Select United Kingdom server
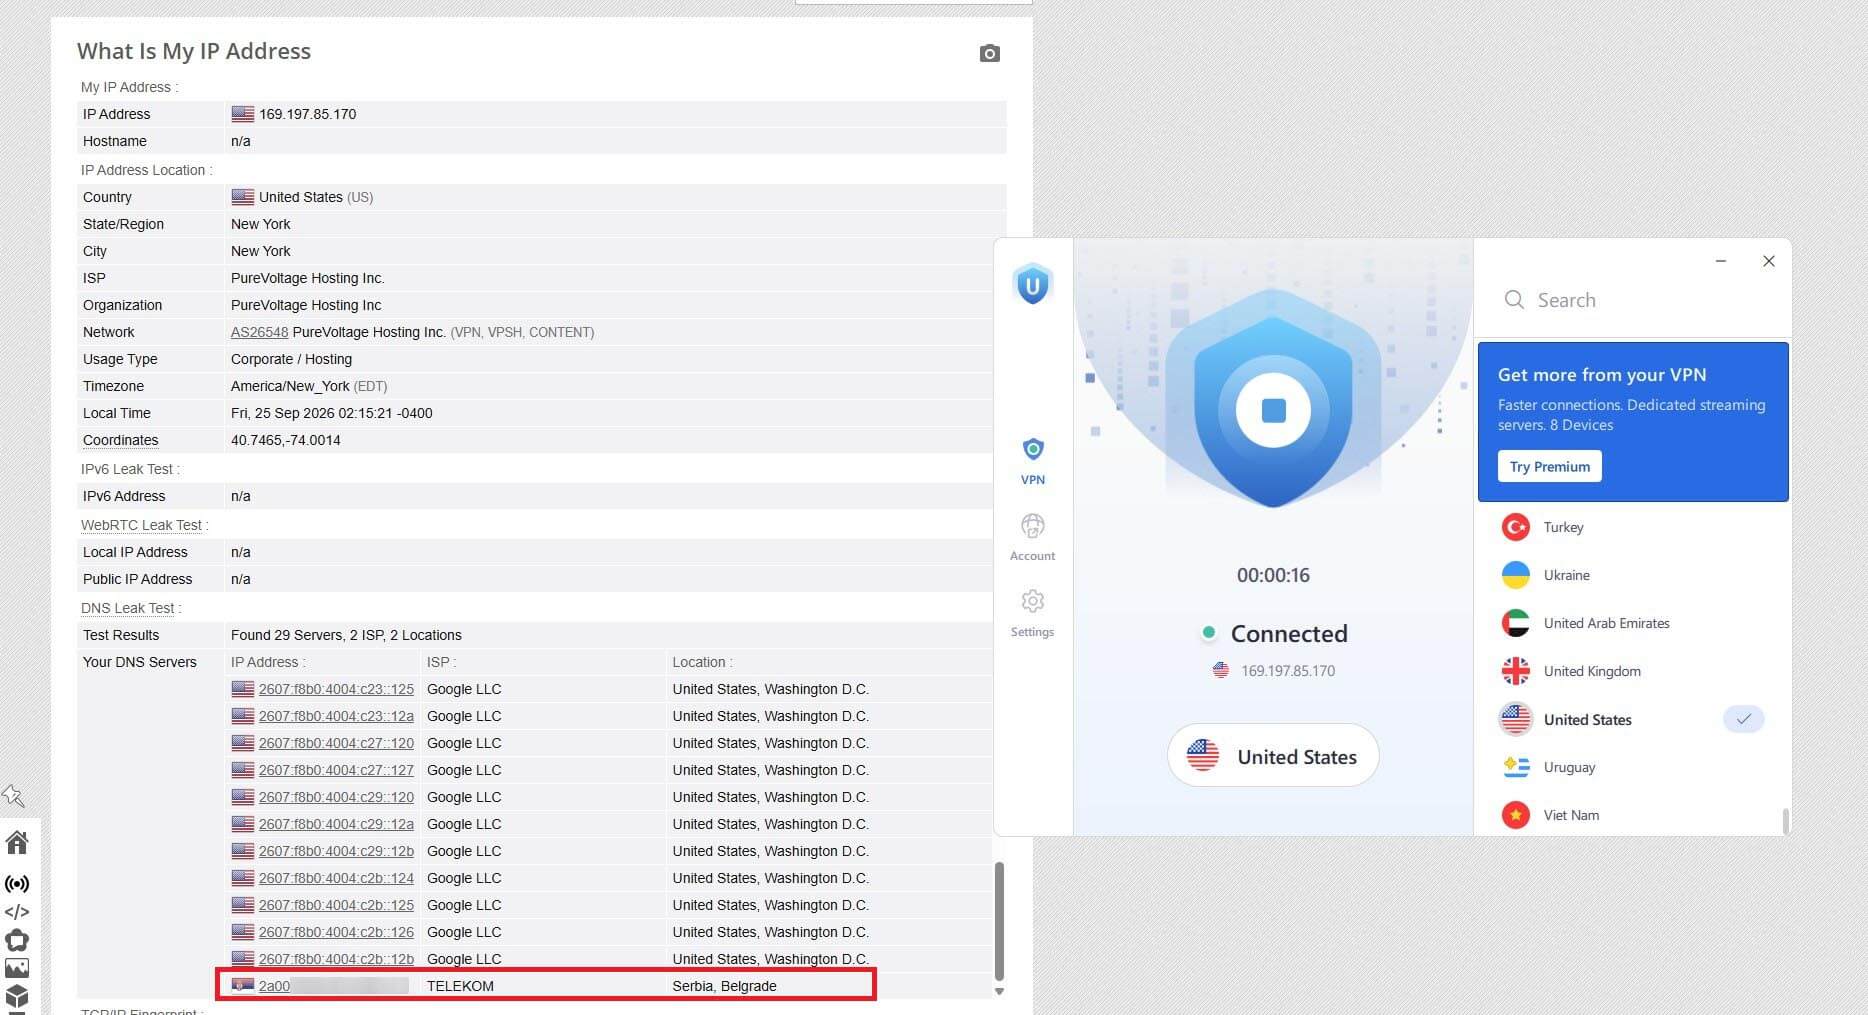The height and width of the screenshot is (1015, 1868). point(1633,671)
